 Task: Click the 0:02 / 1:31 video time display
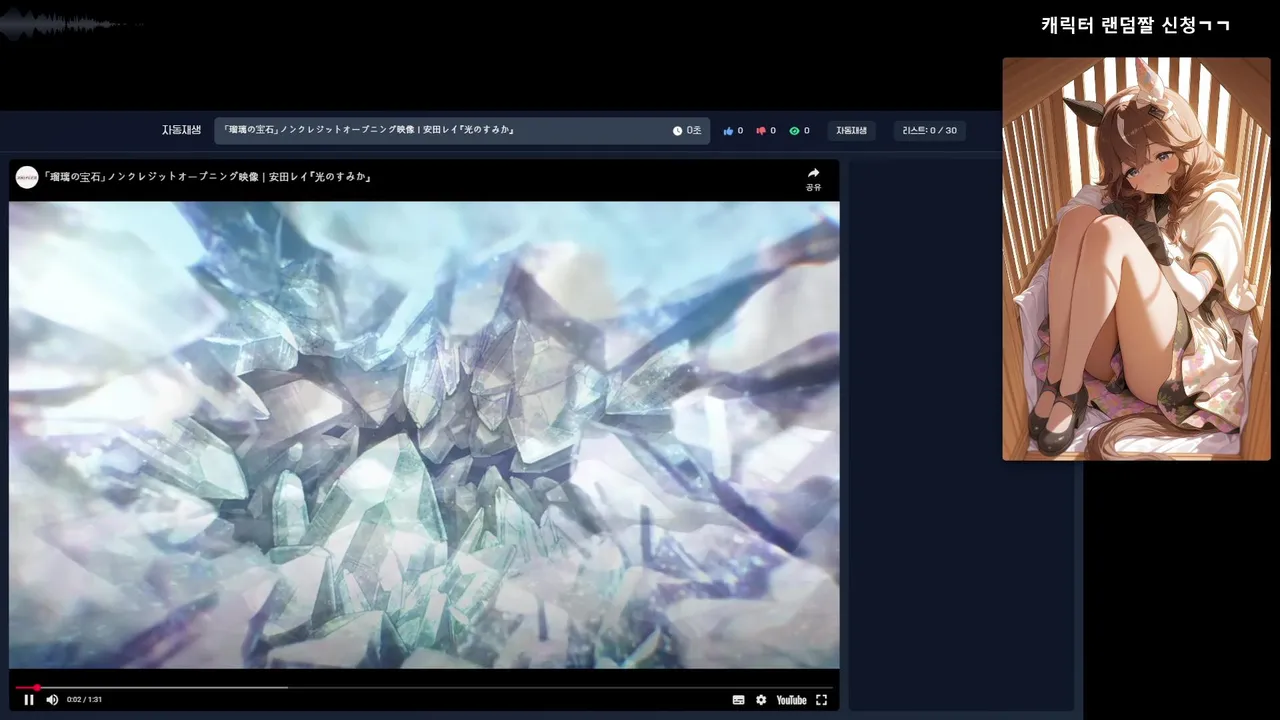(x=84, y=700)
